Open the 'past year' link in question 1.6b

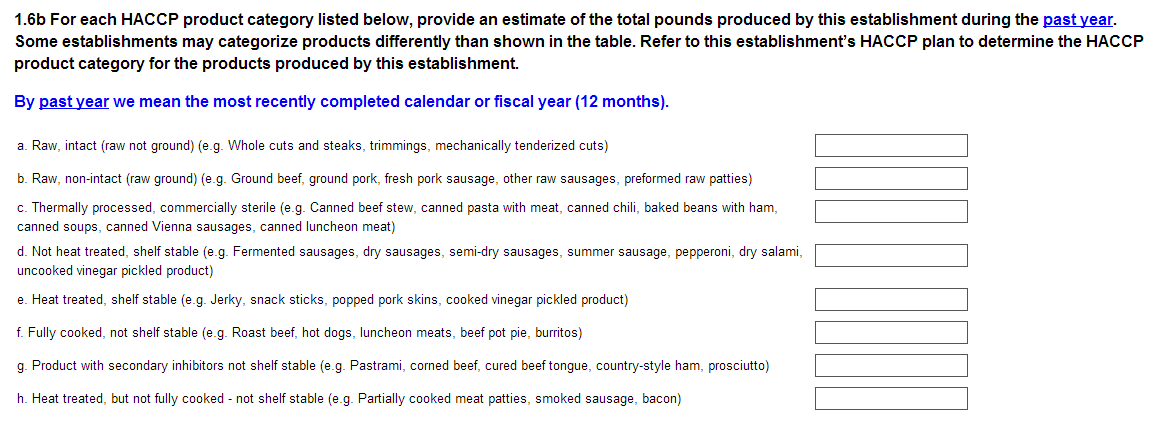tap(1077, 20)
